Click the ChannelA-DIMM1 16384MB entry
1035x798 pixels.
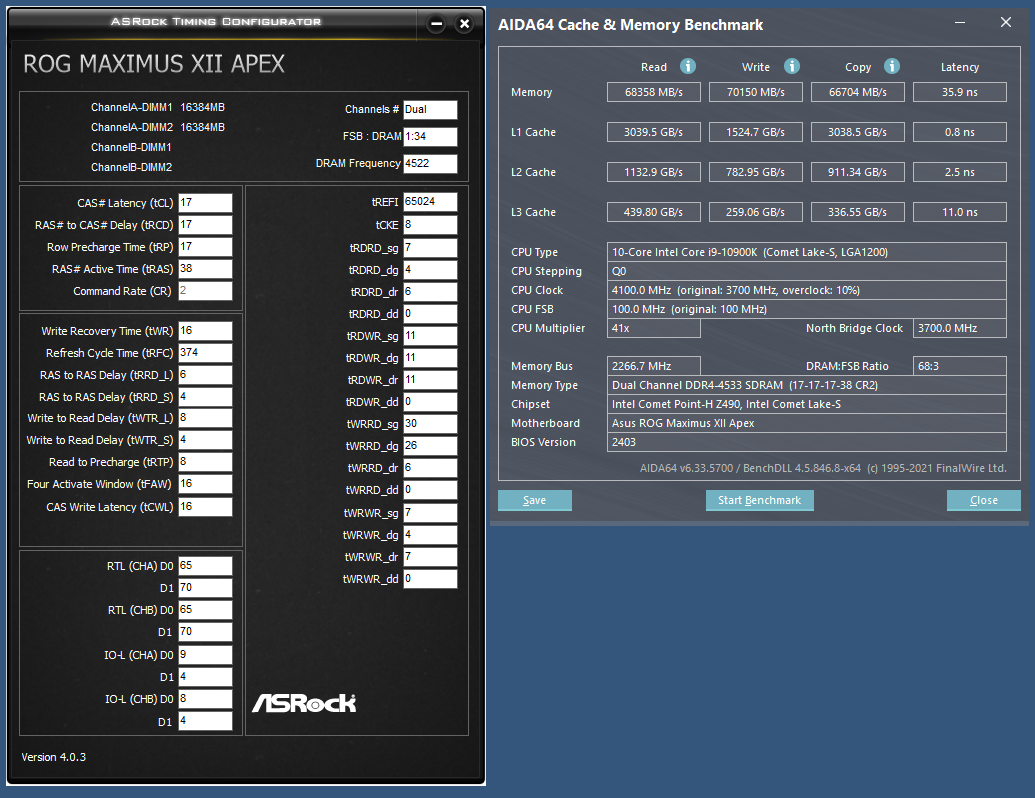click(158, 107)
